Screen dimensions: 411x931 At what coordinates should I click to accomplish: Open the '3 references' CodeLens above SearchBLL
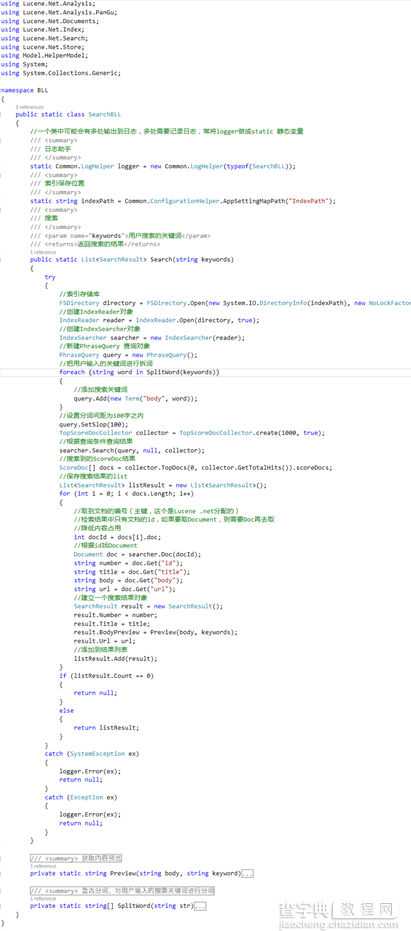point(29,107)
